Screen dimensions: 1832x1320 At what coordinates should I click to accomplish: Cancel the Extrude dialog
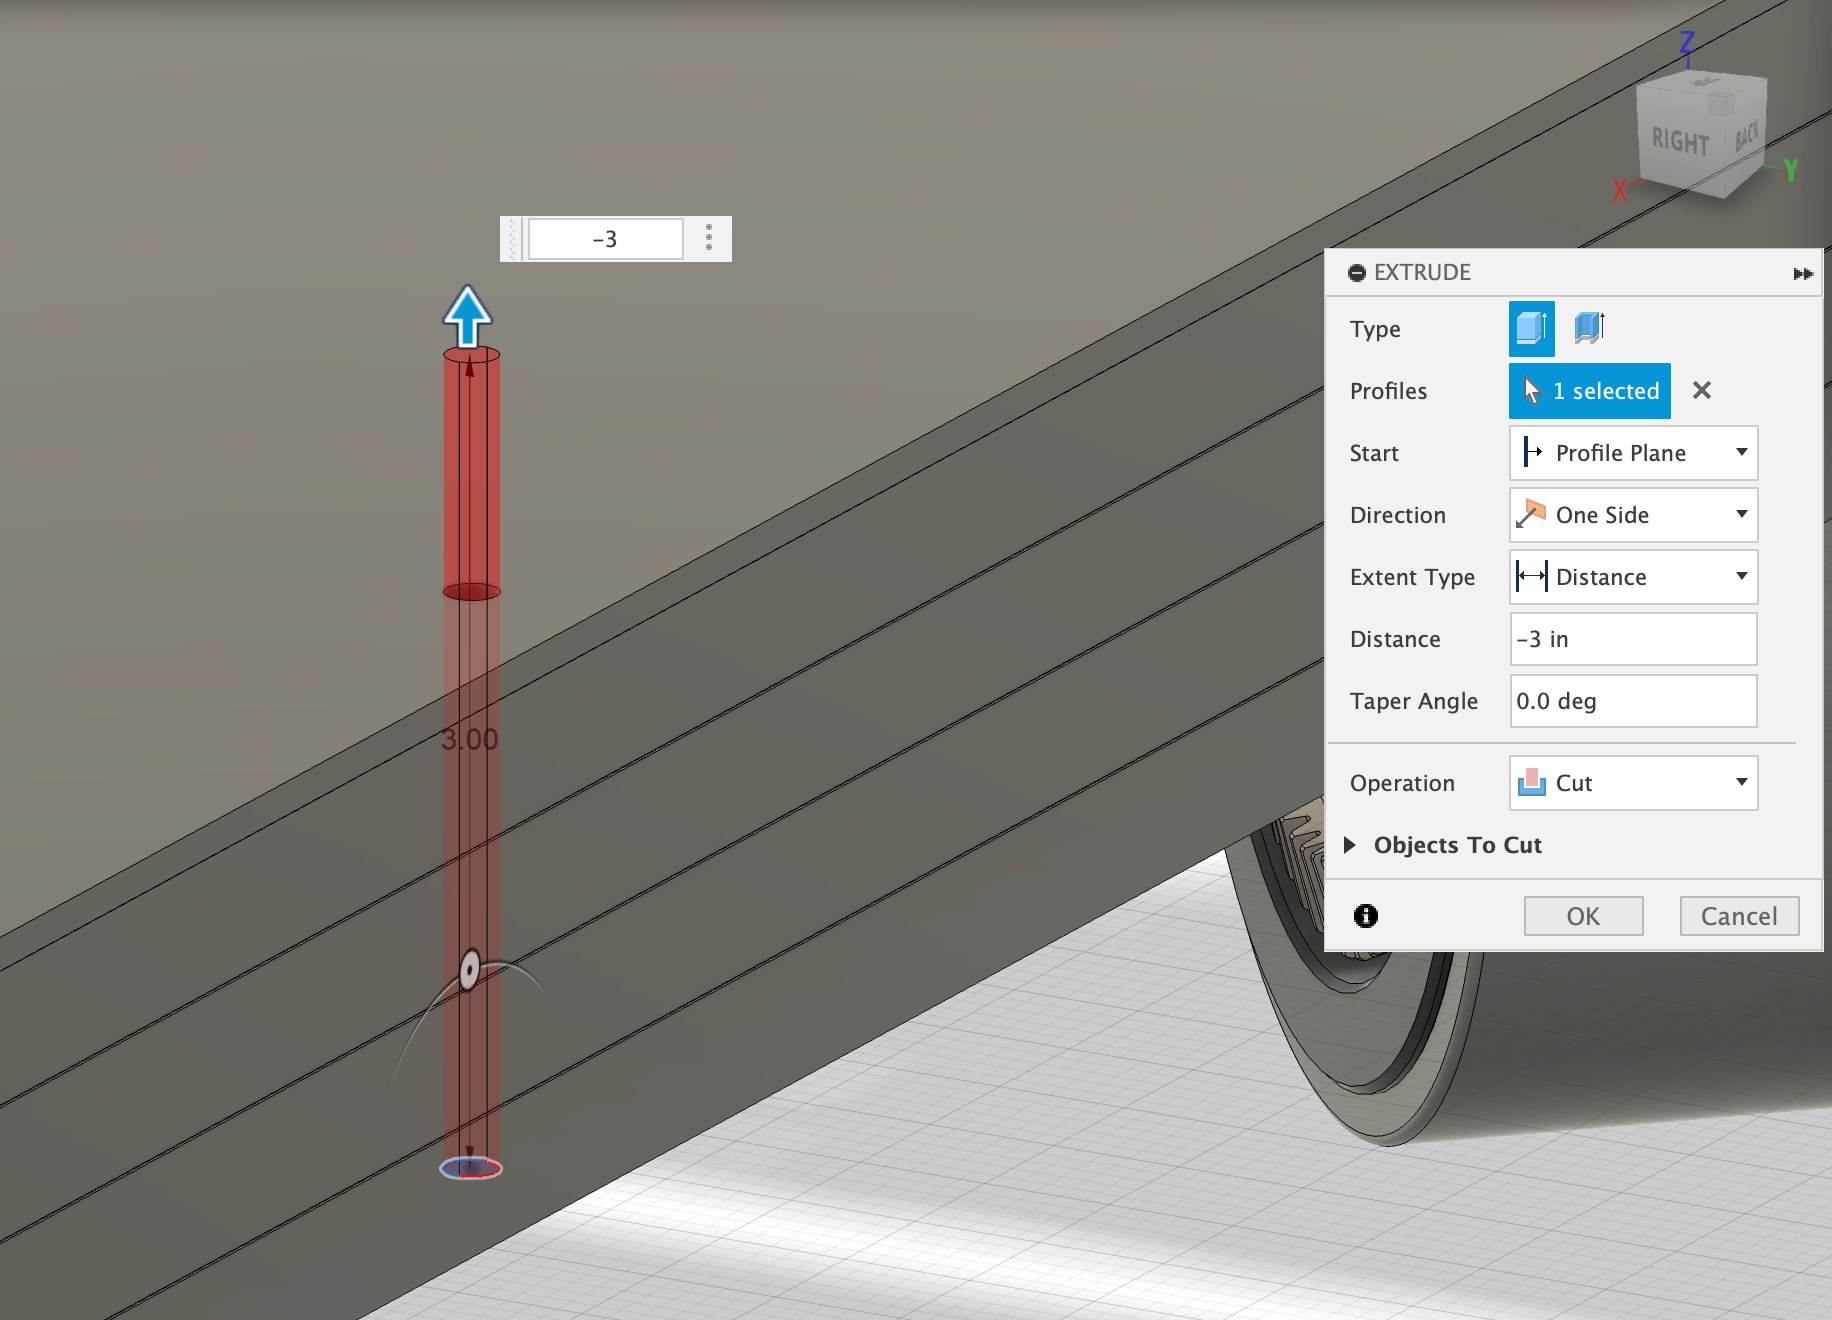coord(1739,916)
